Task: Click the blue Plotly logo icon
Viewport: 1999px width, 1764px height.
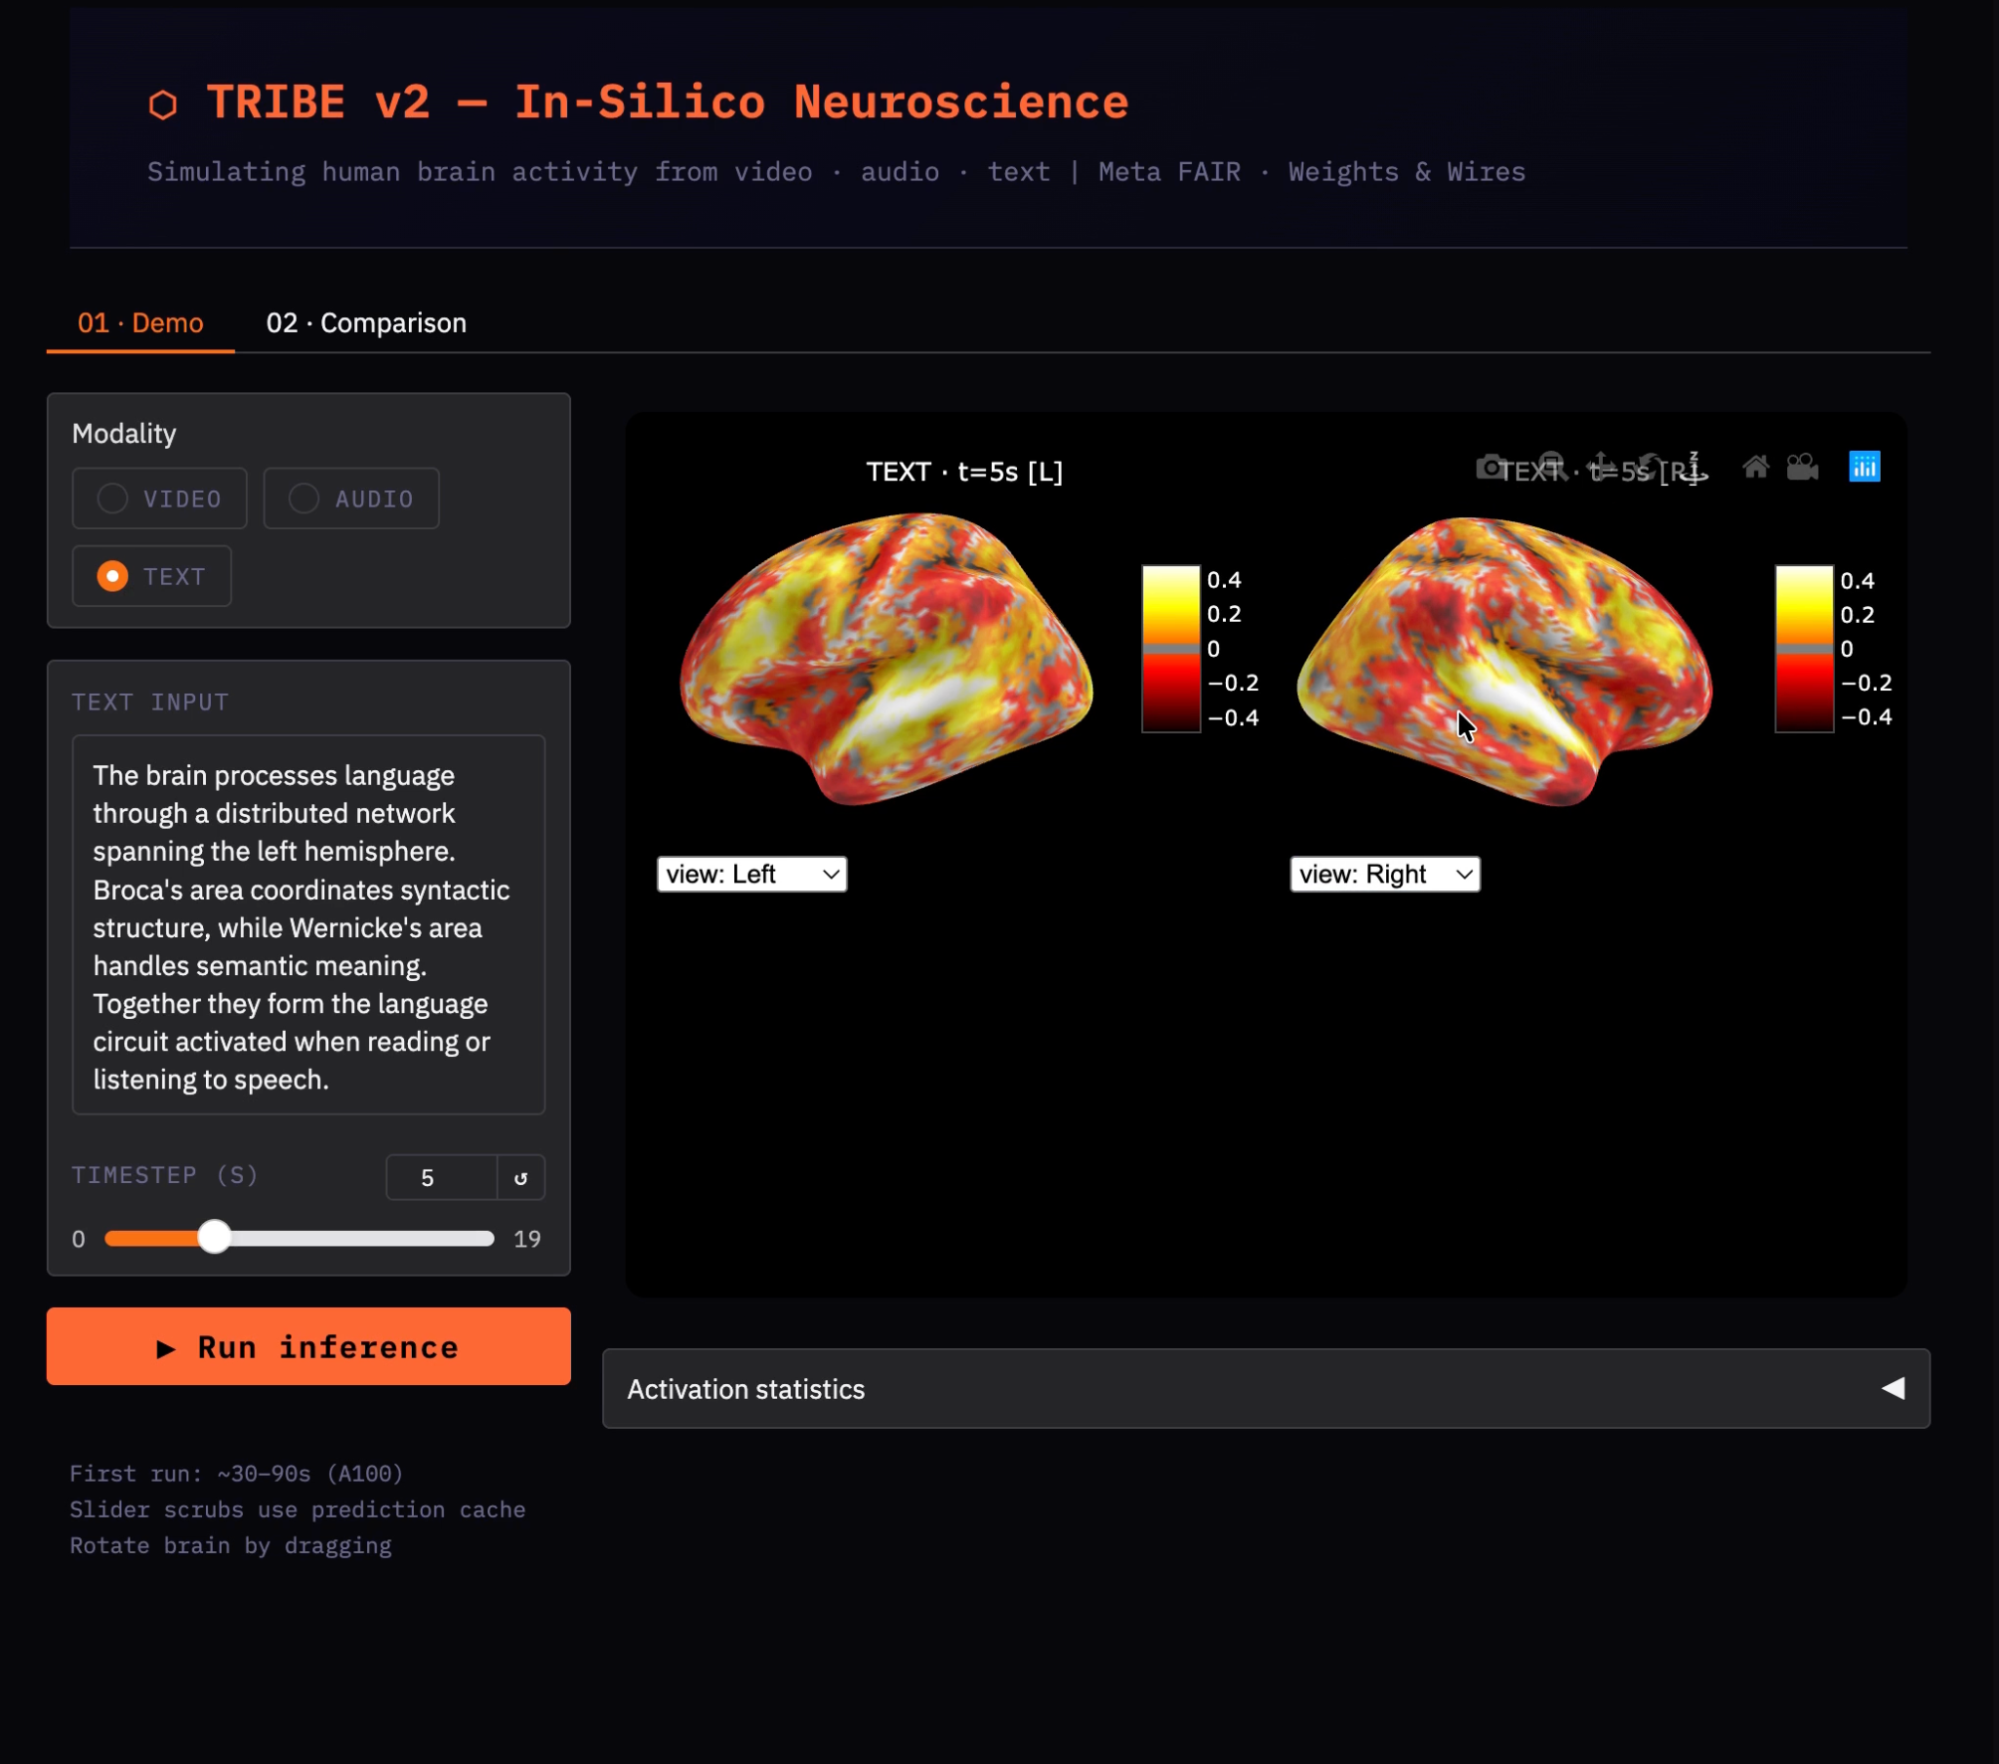Action: (x=1864, y=467)
